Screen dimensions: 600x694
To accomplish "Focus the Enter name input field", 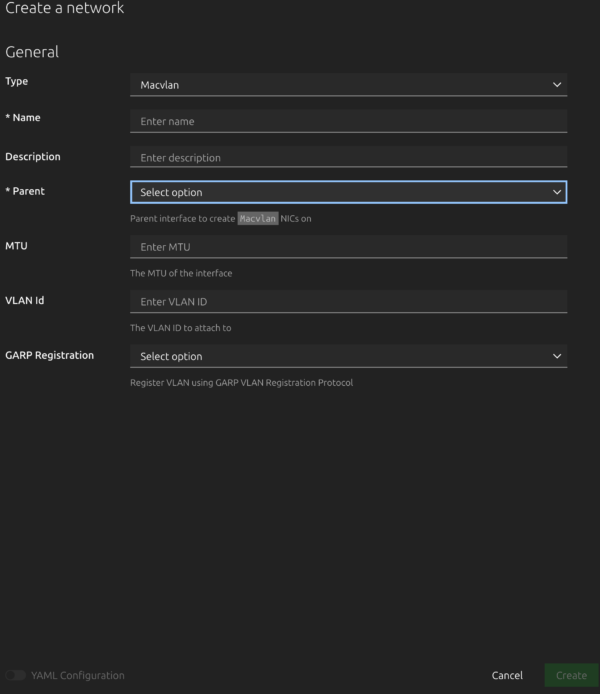I will tap(348, 121).
